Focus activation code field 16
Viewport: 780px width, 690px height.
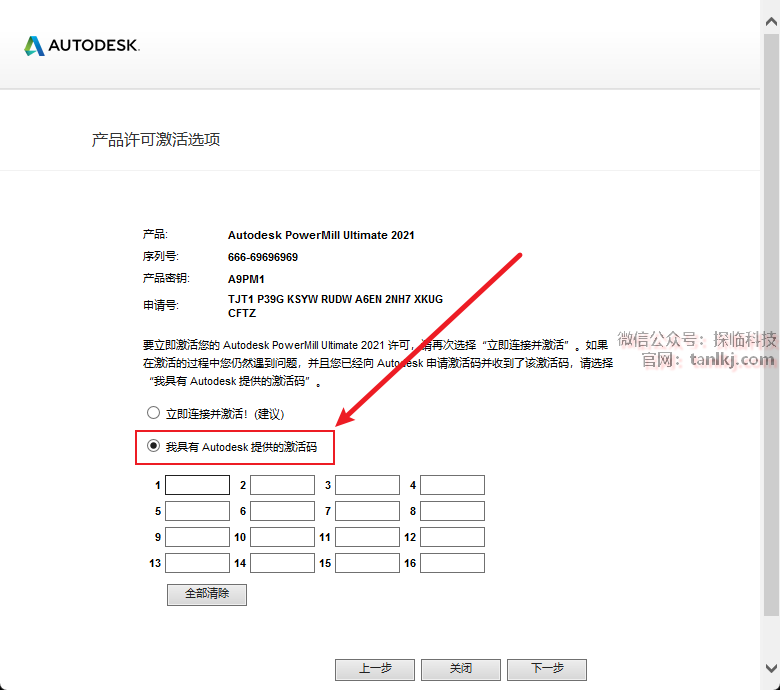pos(453,563)
